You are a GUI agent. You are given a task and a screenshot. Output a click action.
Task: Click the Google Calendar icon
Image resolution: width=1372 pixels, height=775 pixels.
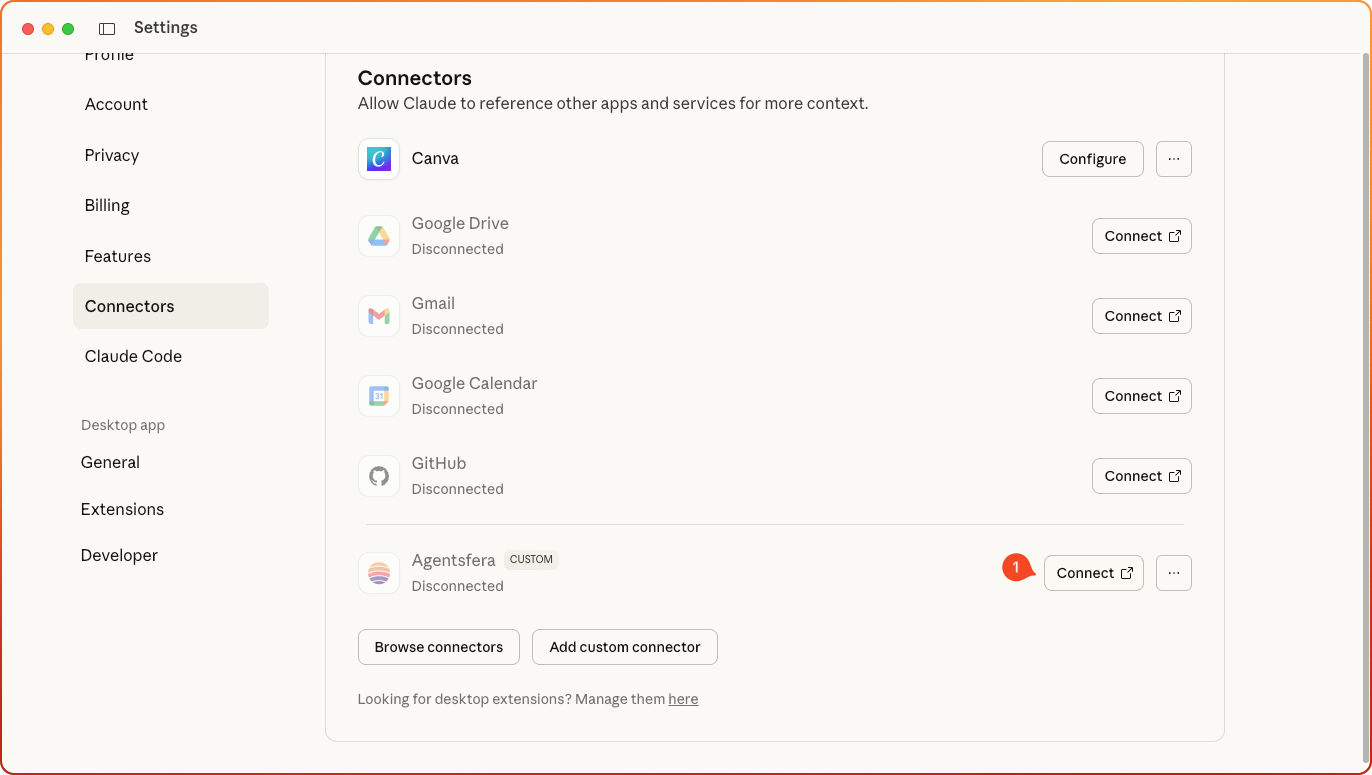pyautogui.click(x=379, y=396)
